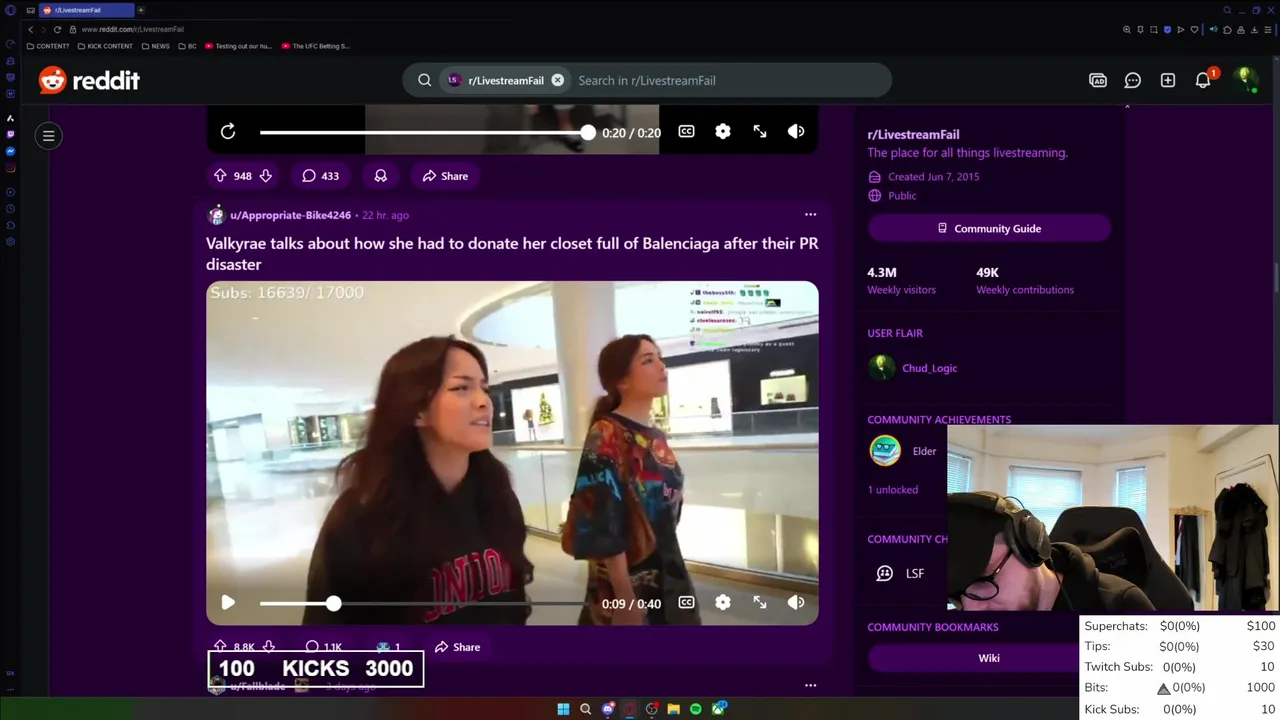Open settings gear on the top video

pyautogui.click(x=723, y=132)
